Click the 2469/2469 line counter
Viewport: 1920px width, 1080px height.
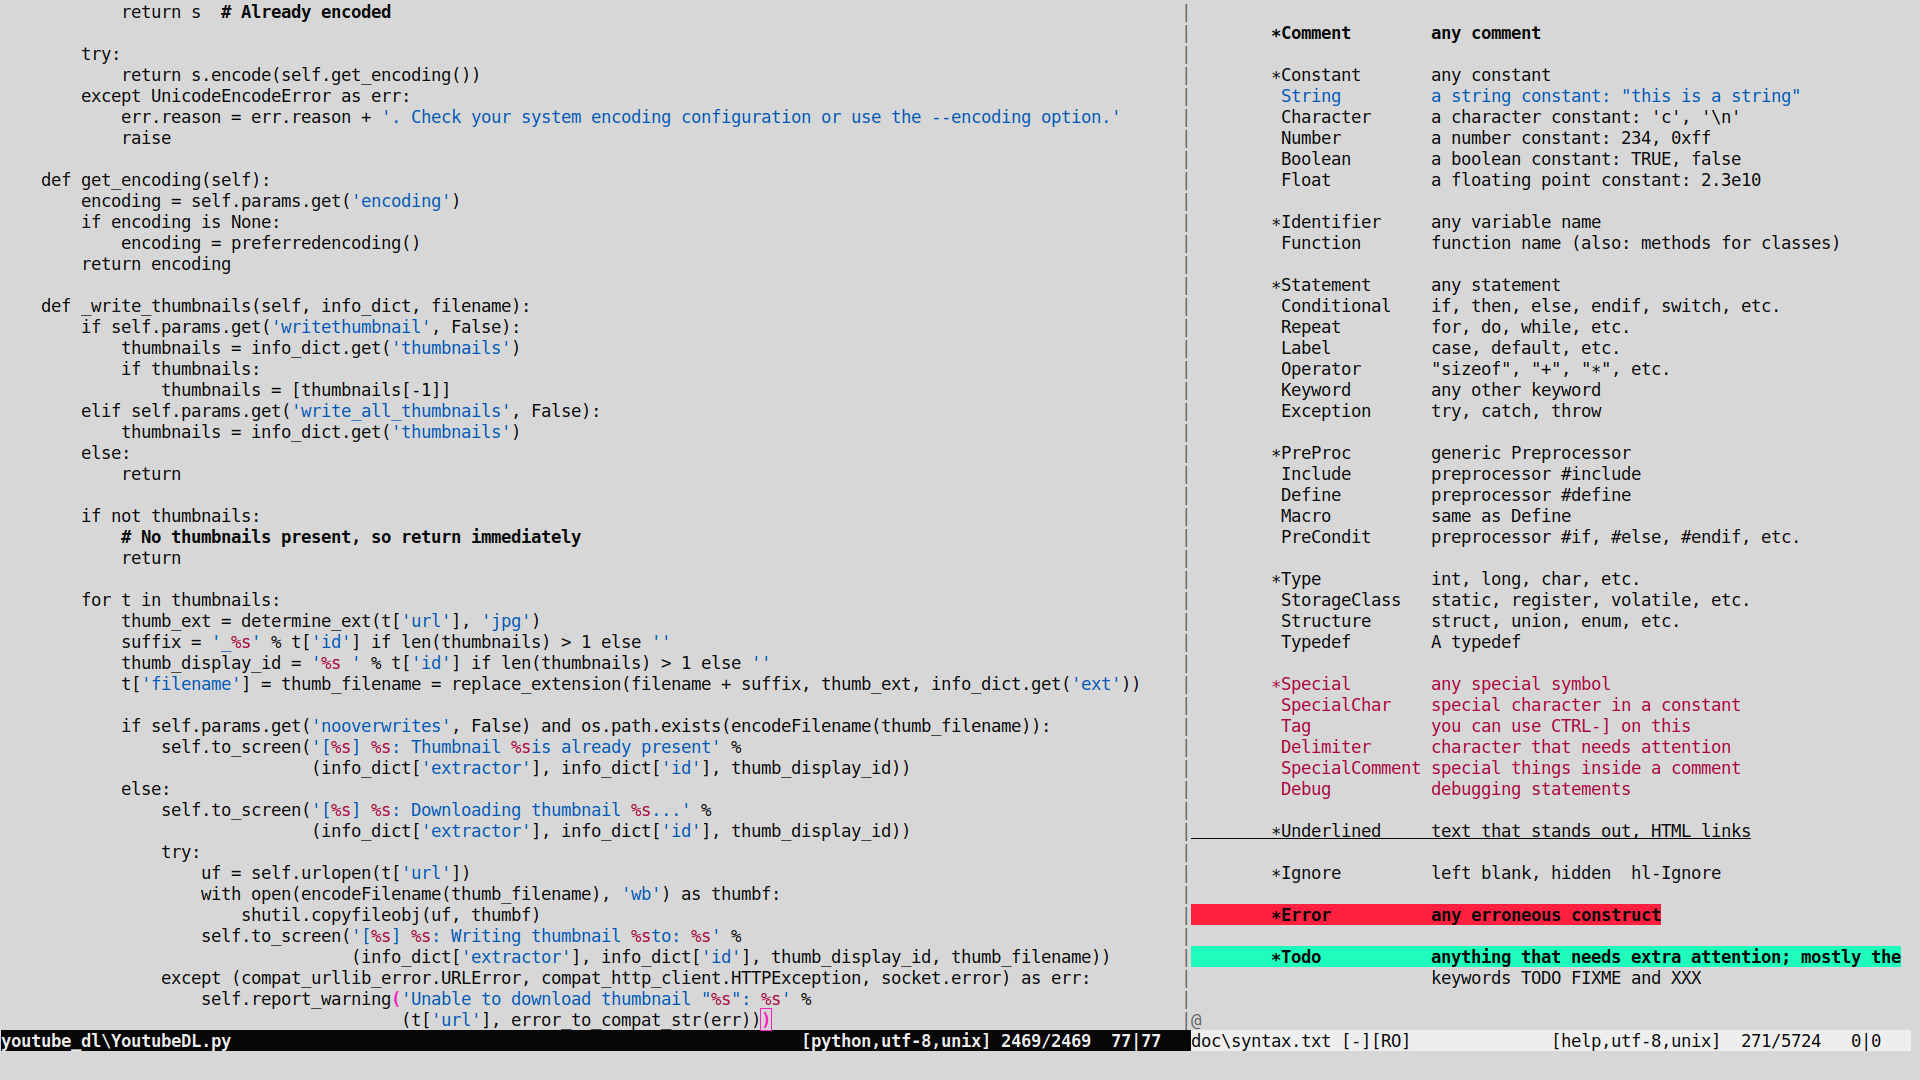(1046, 1041)
